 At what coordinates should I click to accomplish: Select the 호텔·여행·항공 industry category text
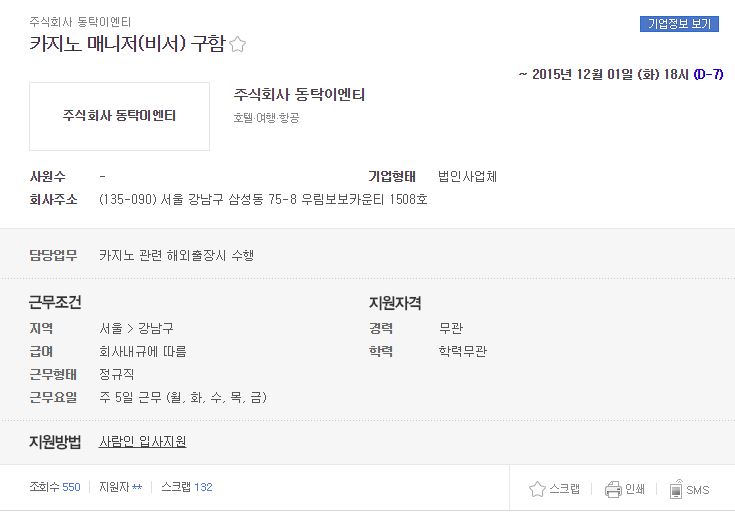[266, 118]
